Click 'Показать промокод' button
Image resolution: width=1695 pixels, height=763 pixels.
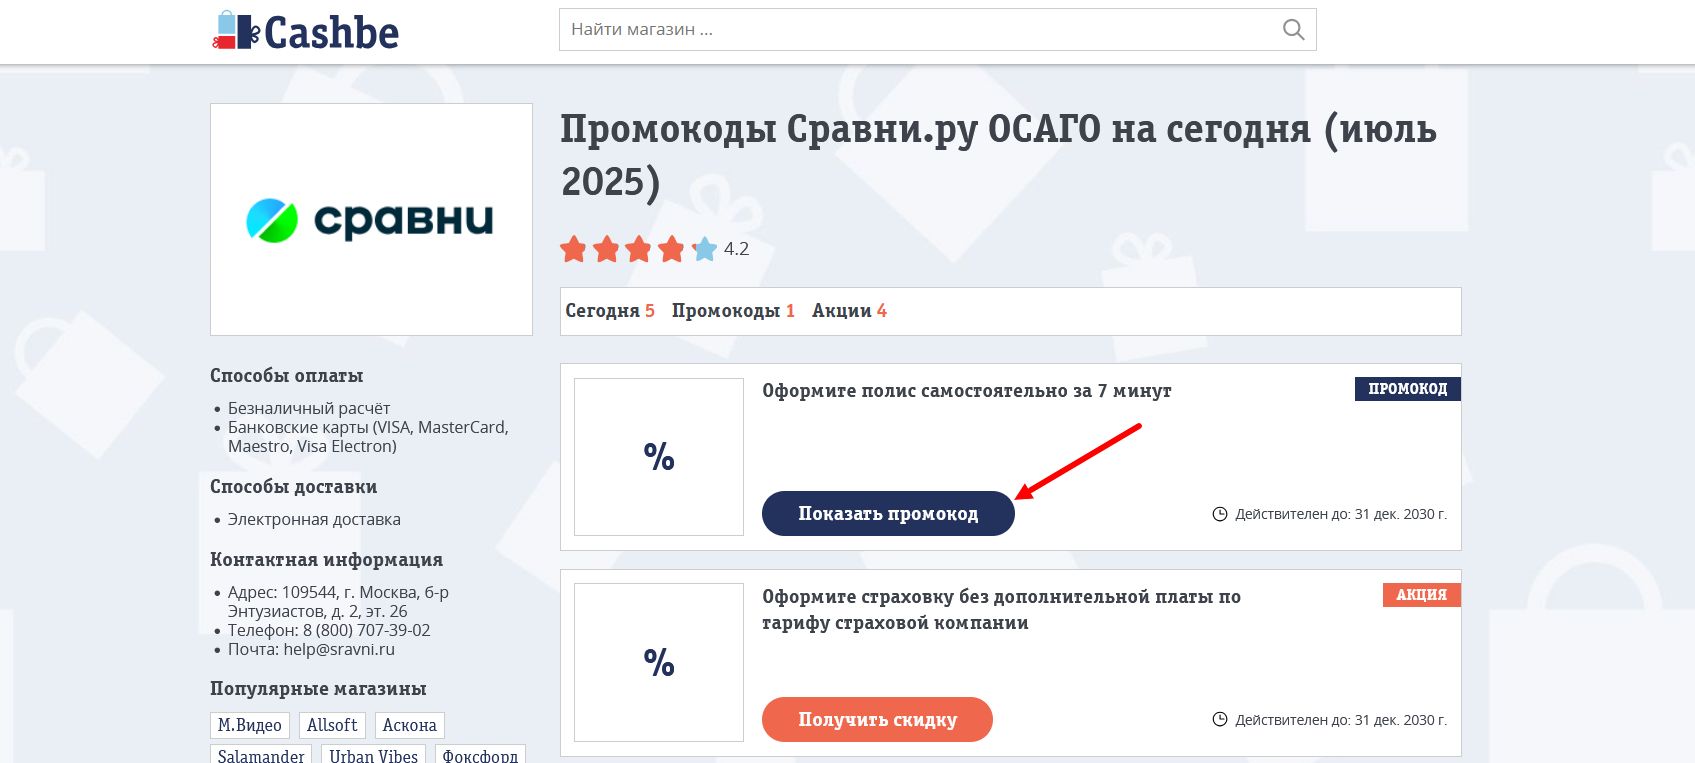coord(888,513)
